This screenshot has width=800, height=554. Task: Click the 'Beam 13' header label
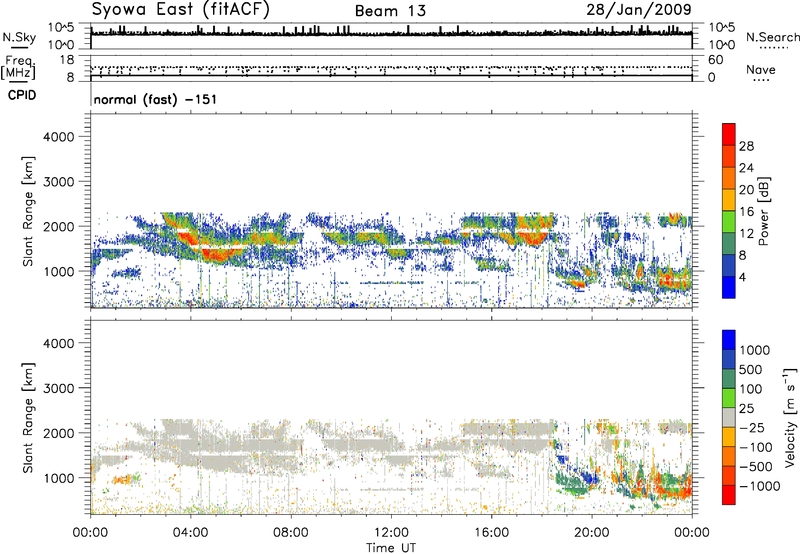tap(390, 11)
